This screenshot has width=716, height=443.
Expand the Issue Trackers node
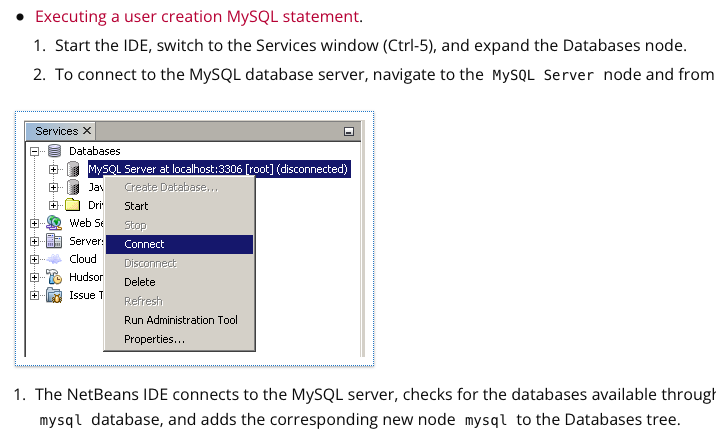34,295
